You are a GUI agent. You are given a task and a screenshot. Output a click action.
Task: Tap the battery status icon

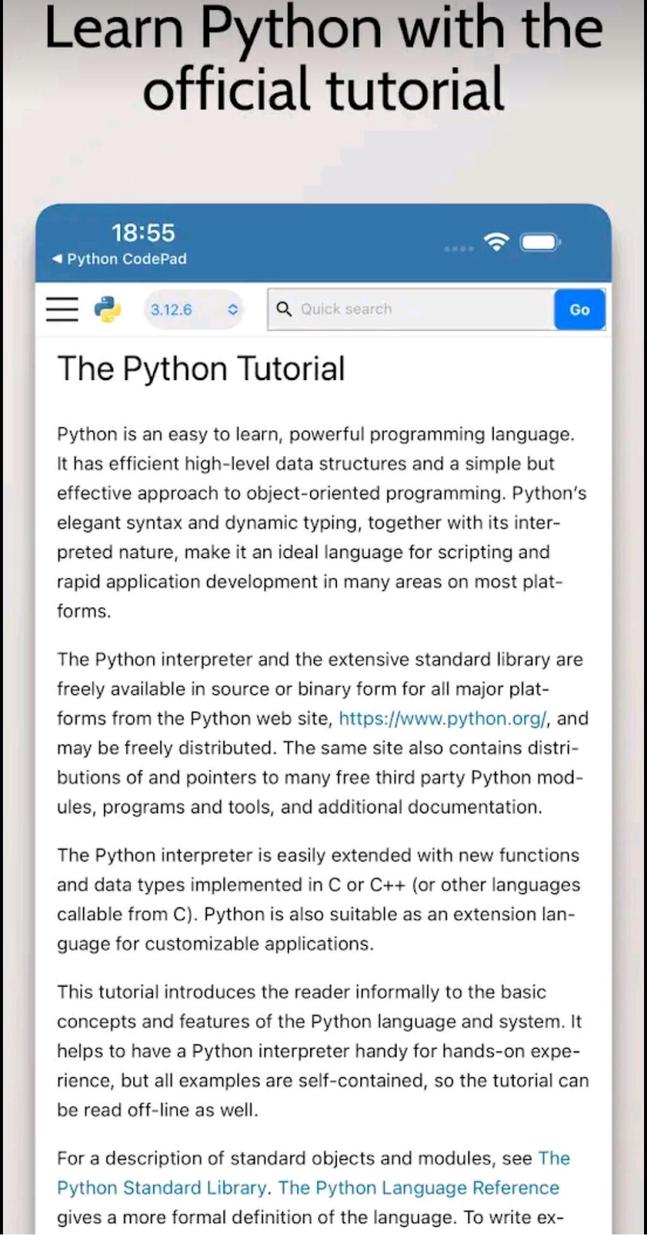point(540,242)
